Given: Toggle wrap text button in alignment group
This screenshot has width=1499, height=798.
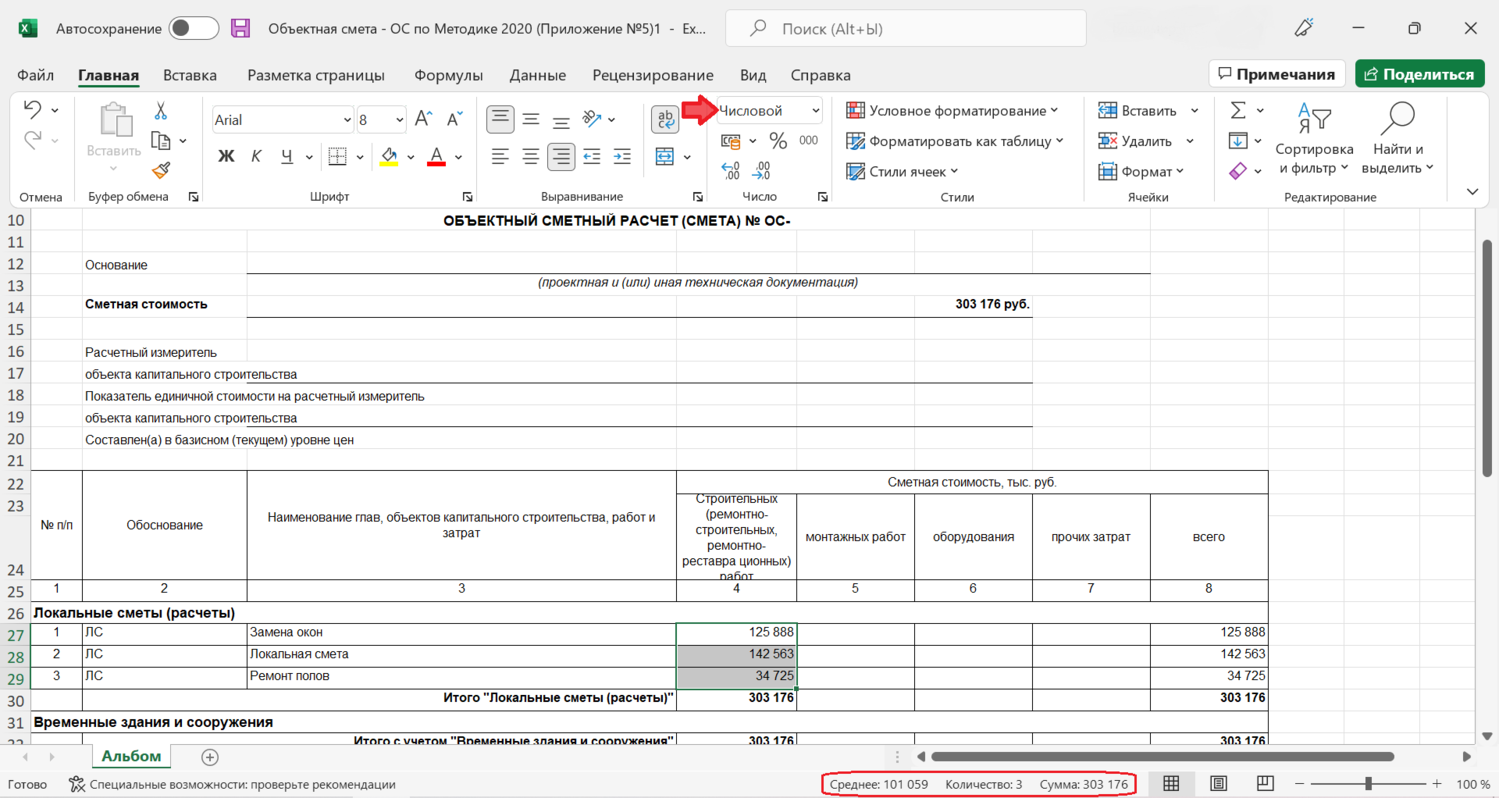Looking at the screenshot, I should [x=665, y=120].
